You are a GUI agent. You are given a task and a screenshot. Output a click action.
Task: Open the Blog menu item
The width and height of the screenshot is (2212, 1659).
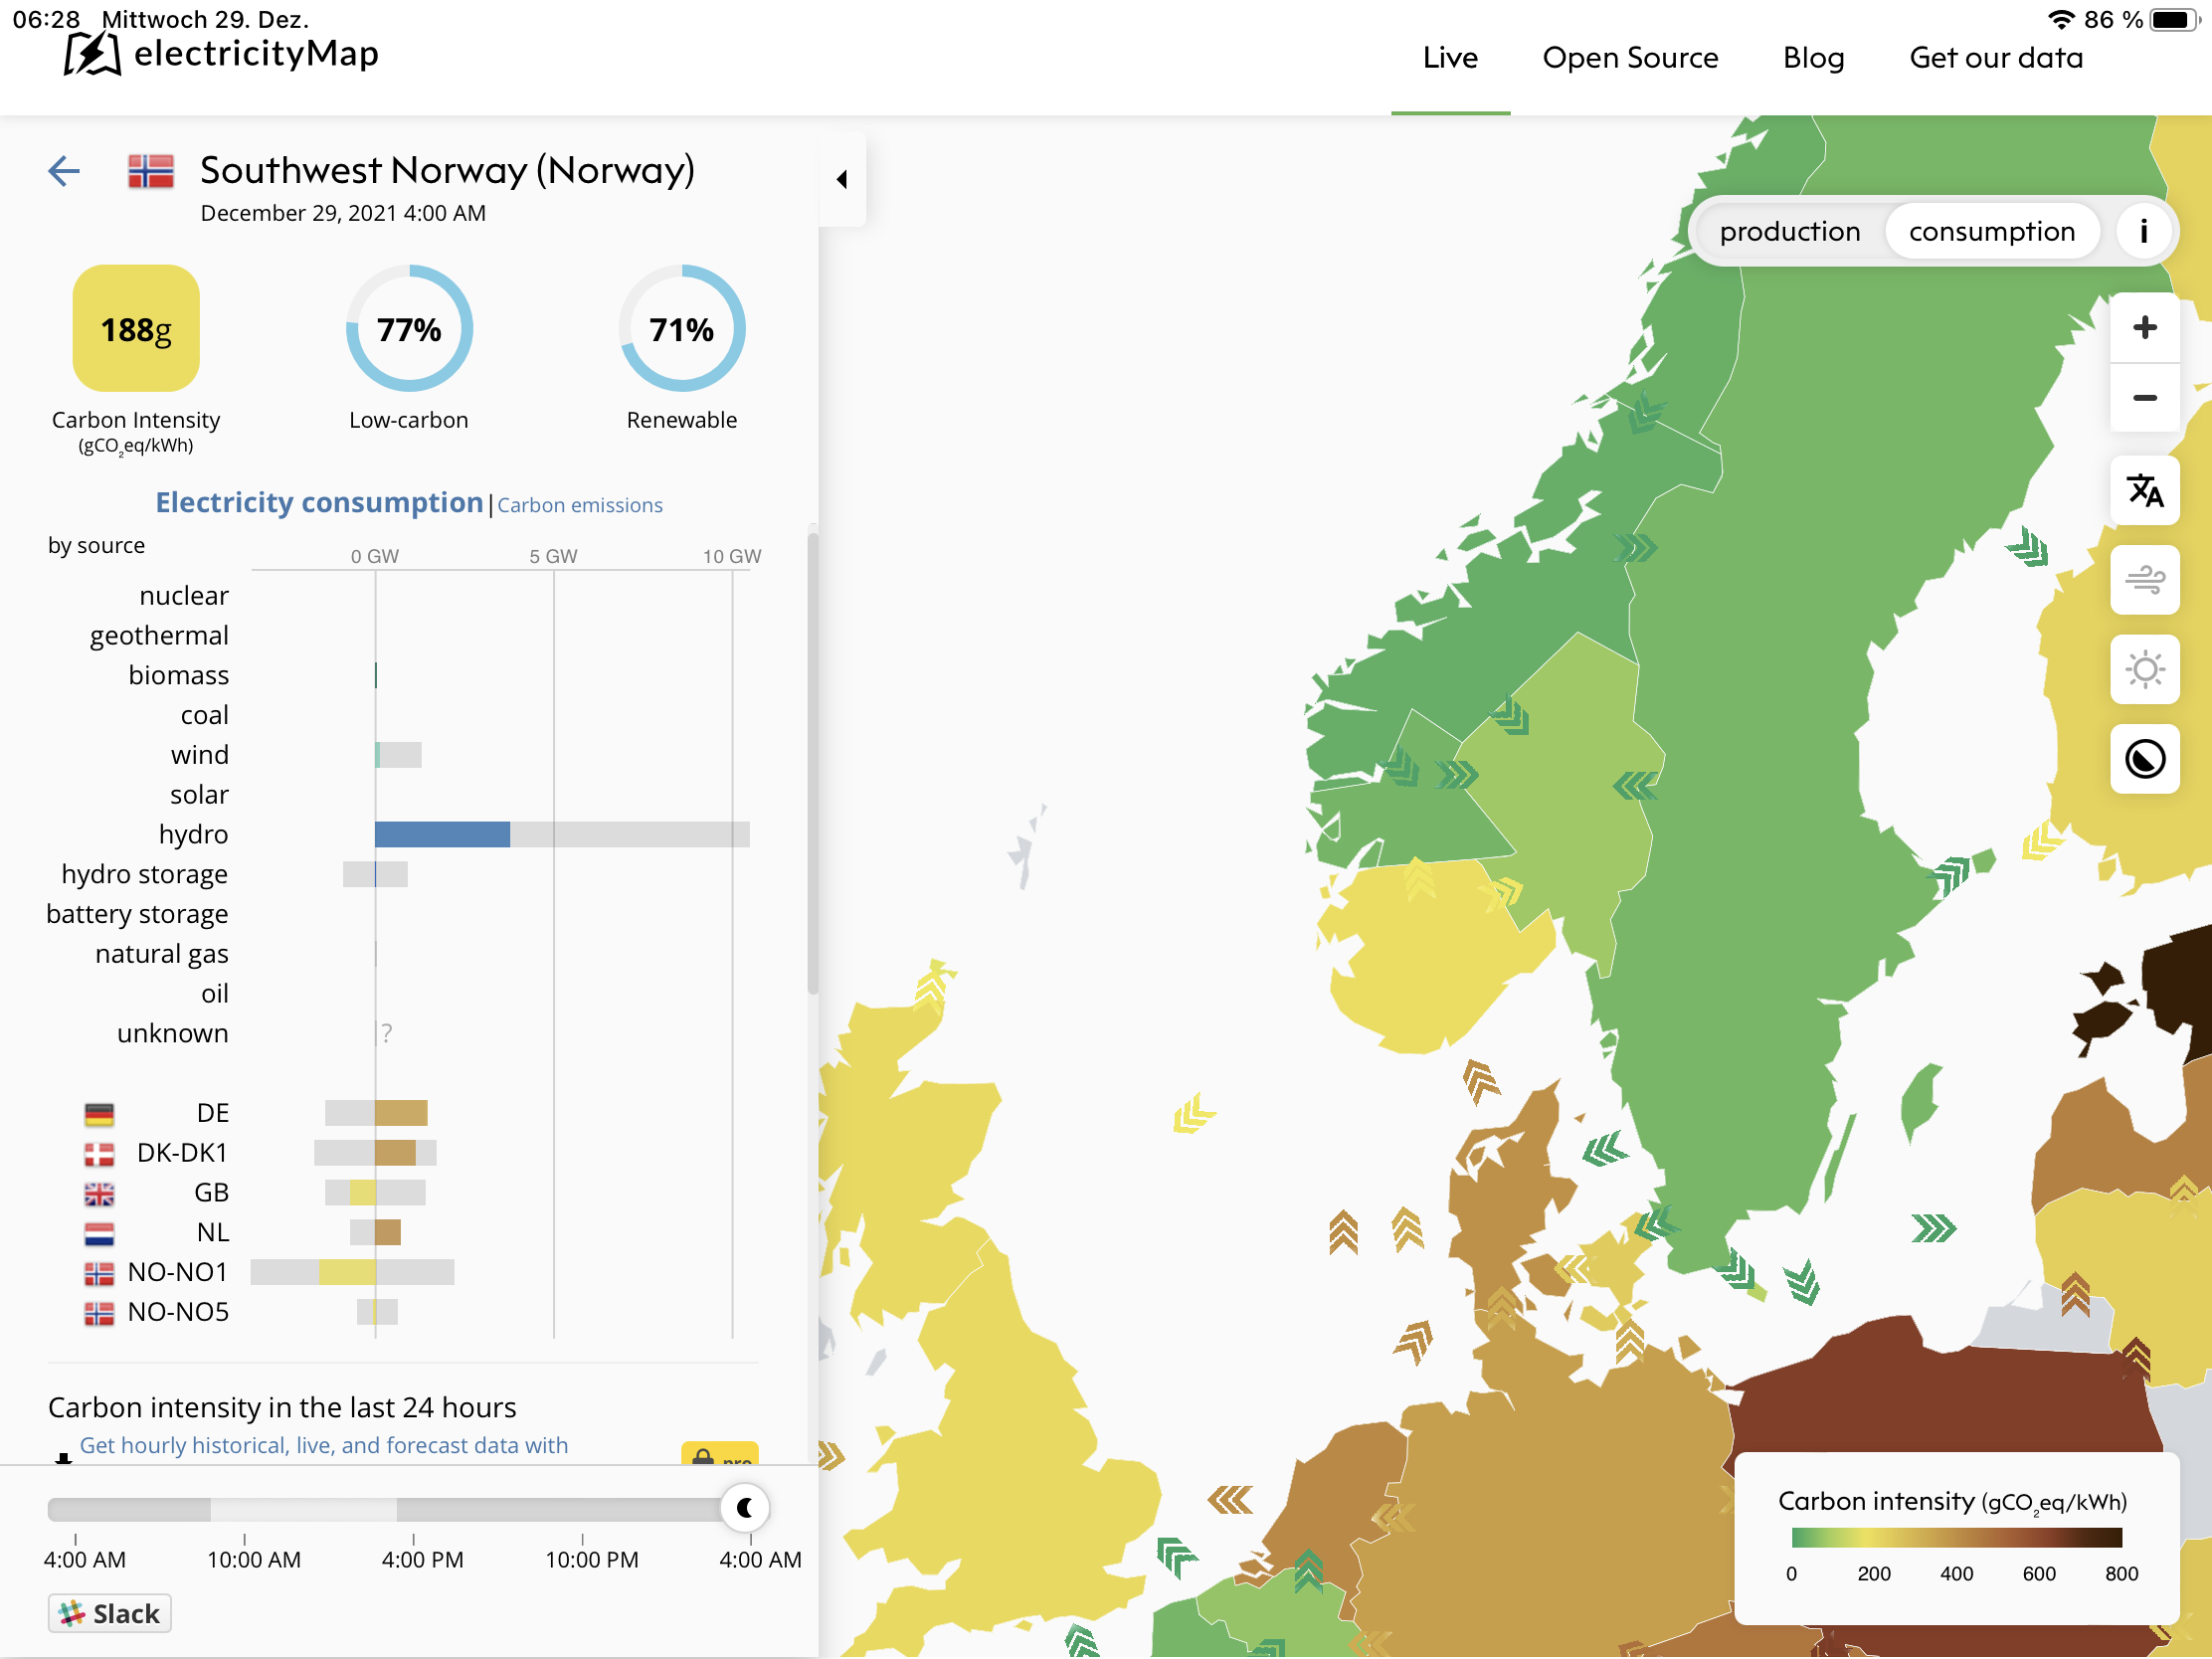pyautogui.click(x=1813, y=58)
